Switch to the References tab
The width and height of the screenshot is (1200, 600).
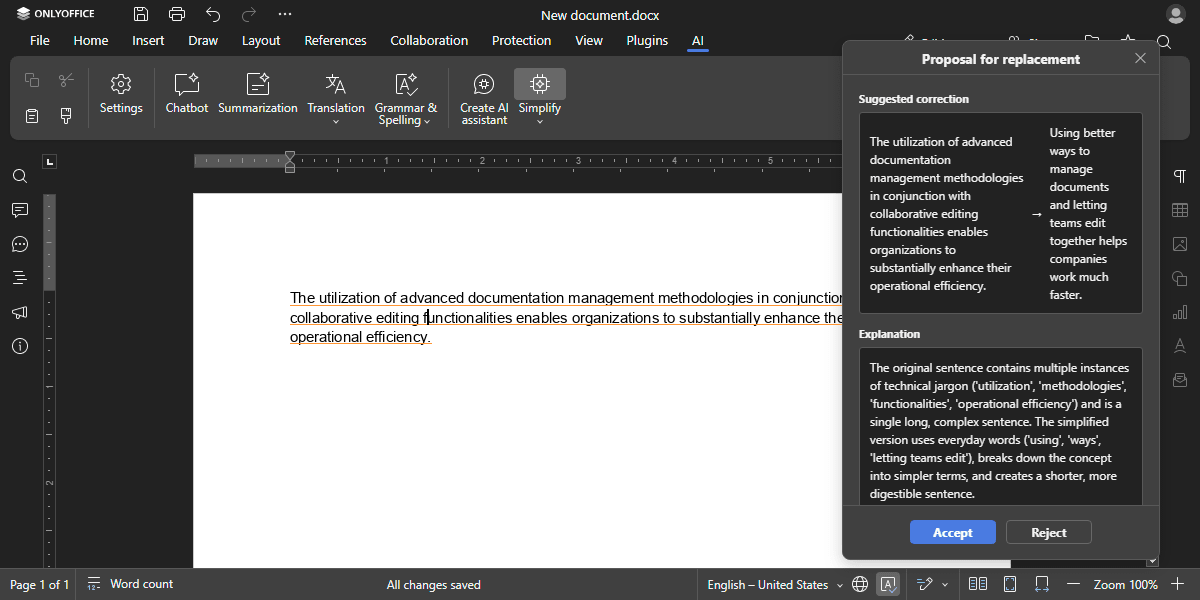pyautogui.click(x=335, y=41)
